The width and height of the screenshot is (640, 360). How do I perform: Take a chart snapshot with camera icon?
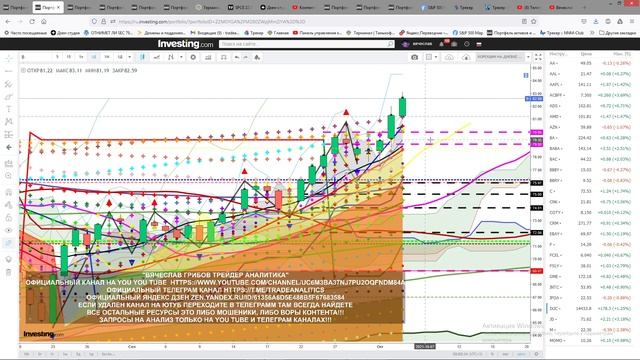415,57
